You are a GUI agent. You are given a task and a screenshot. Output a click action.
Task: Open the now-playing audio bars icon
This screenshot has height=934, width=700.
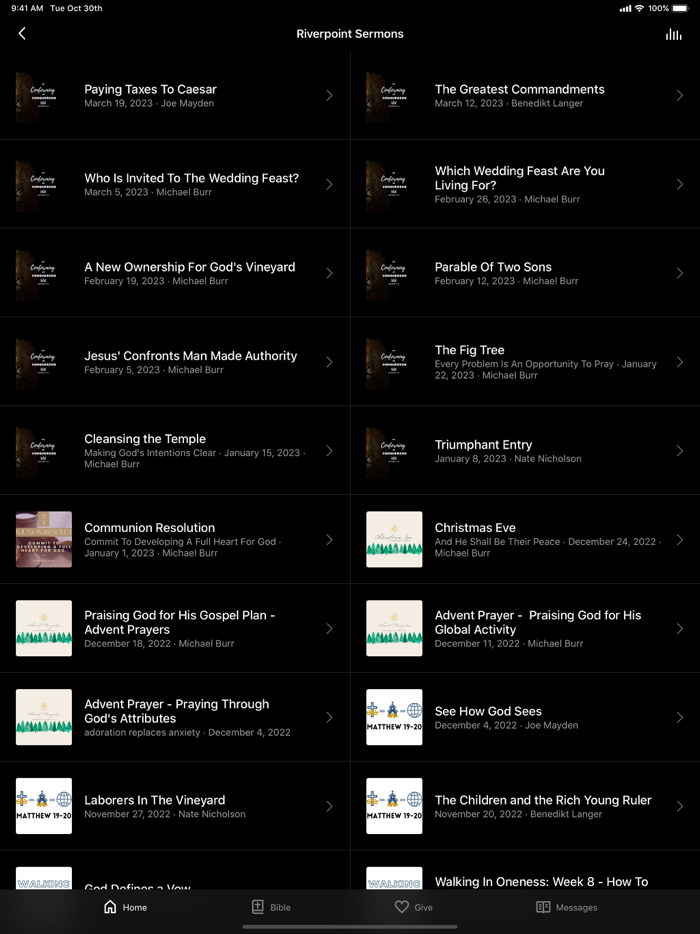[x=673, y=34]
